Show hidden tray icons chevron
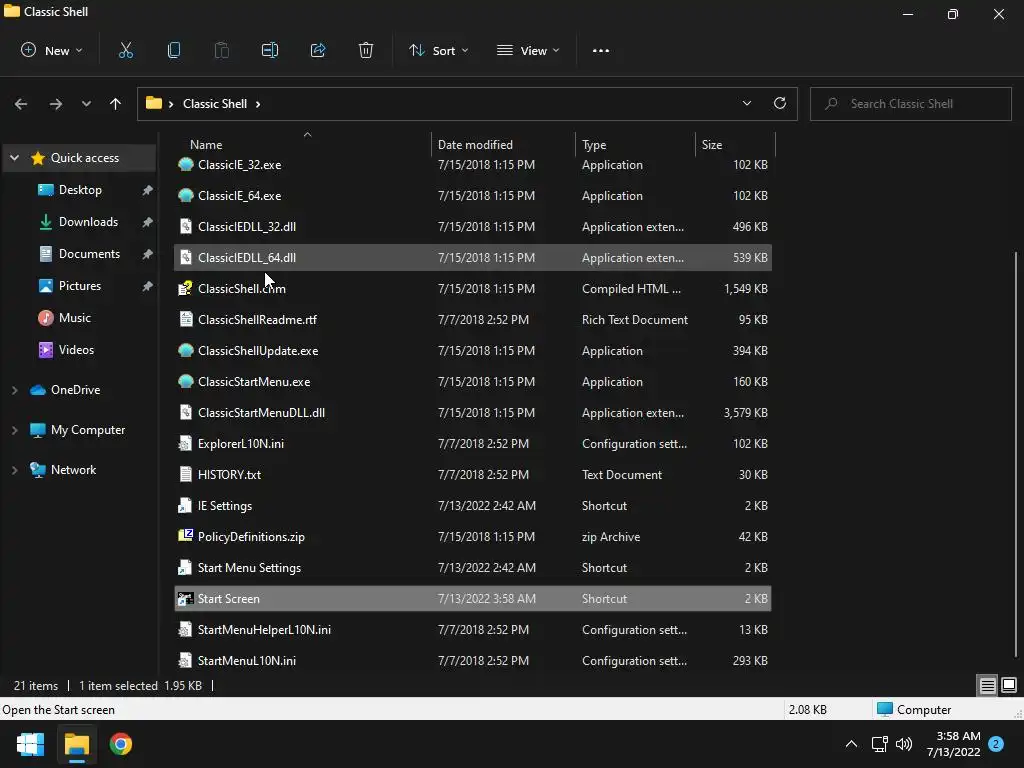 [x=851, y=744]
